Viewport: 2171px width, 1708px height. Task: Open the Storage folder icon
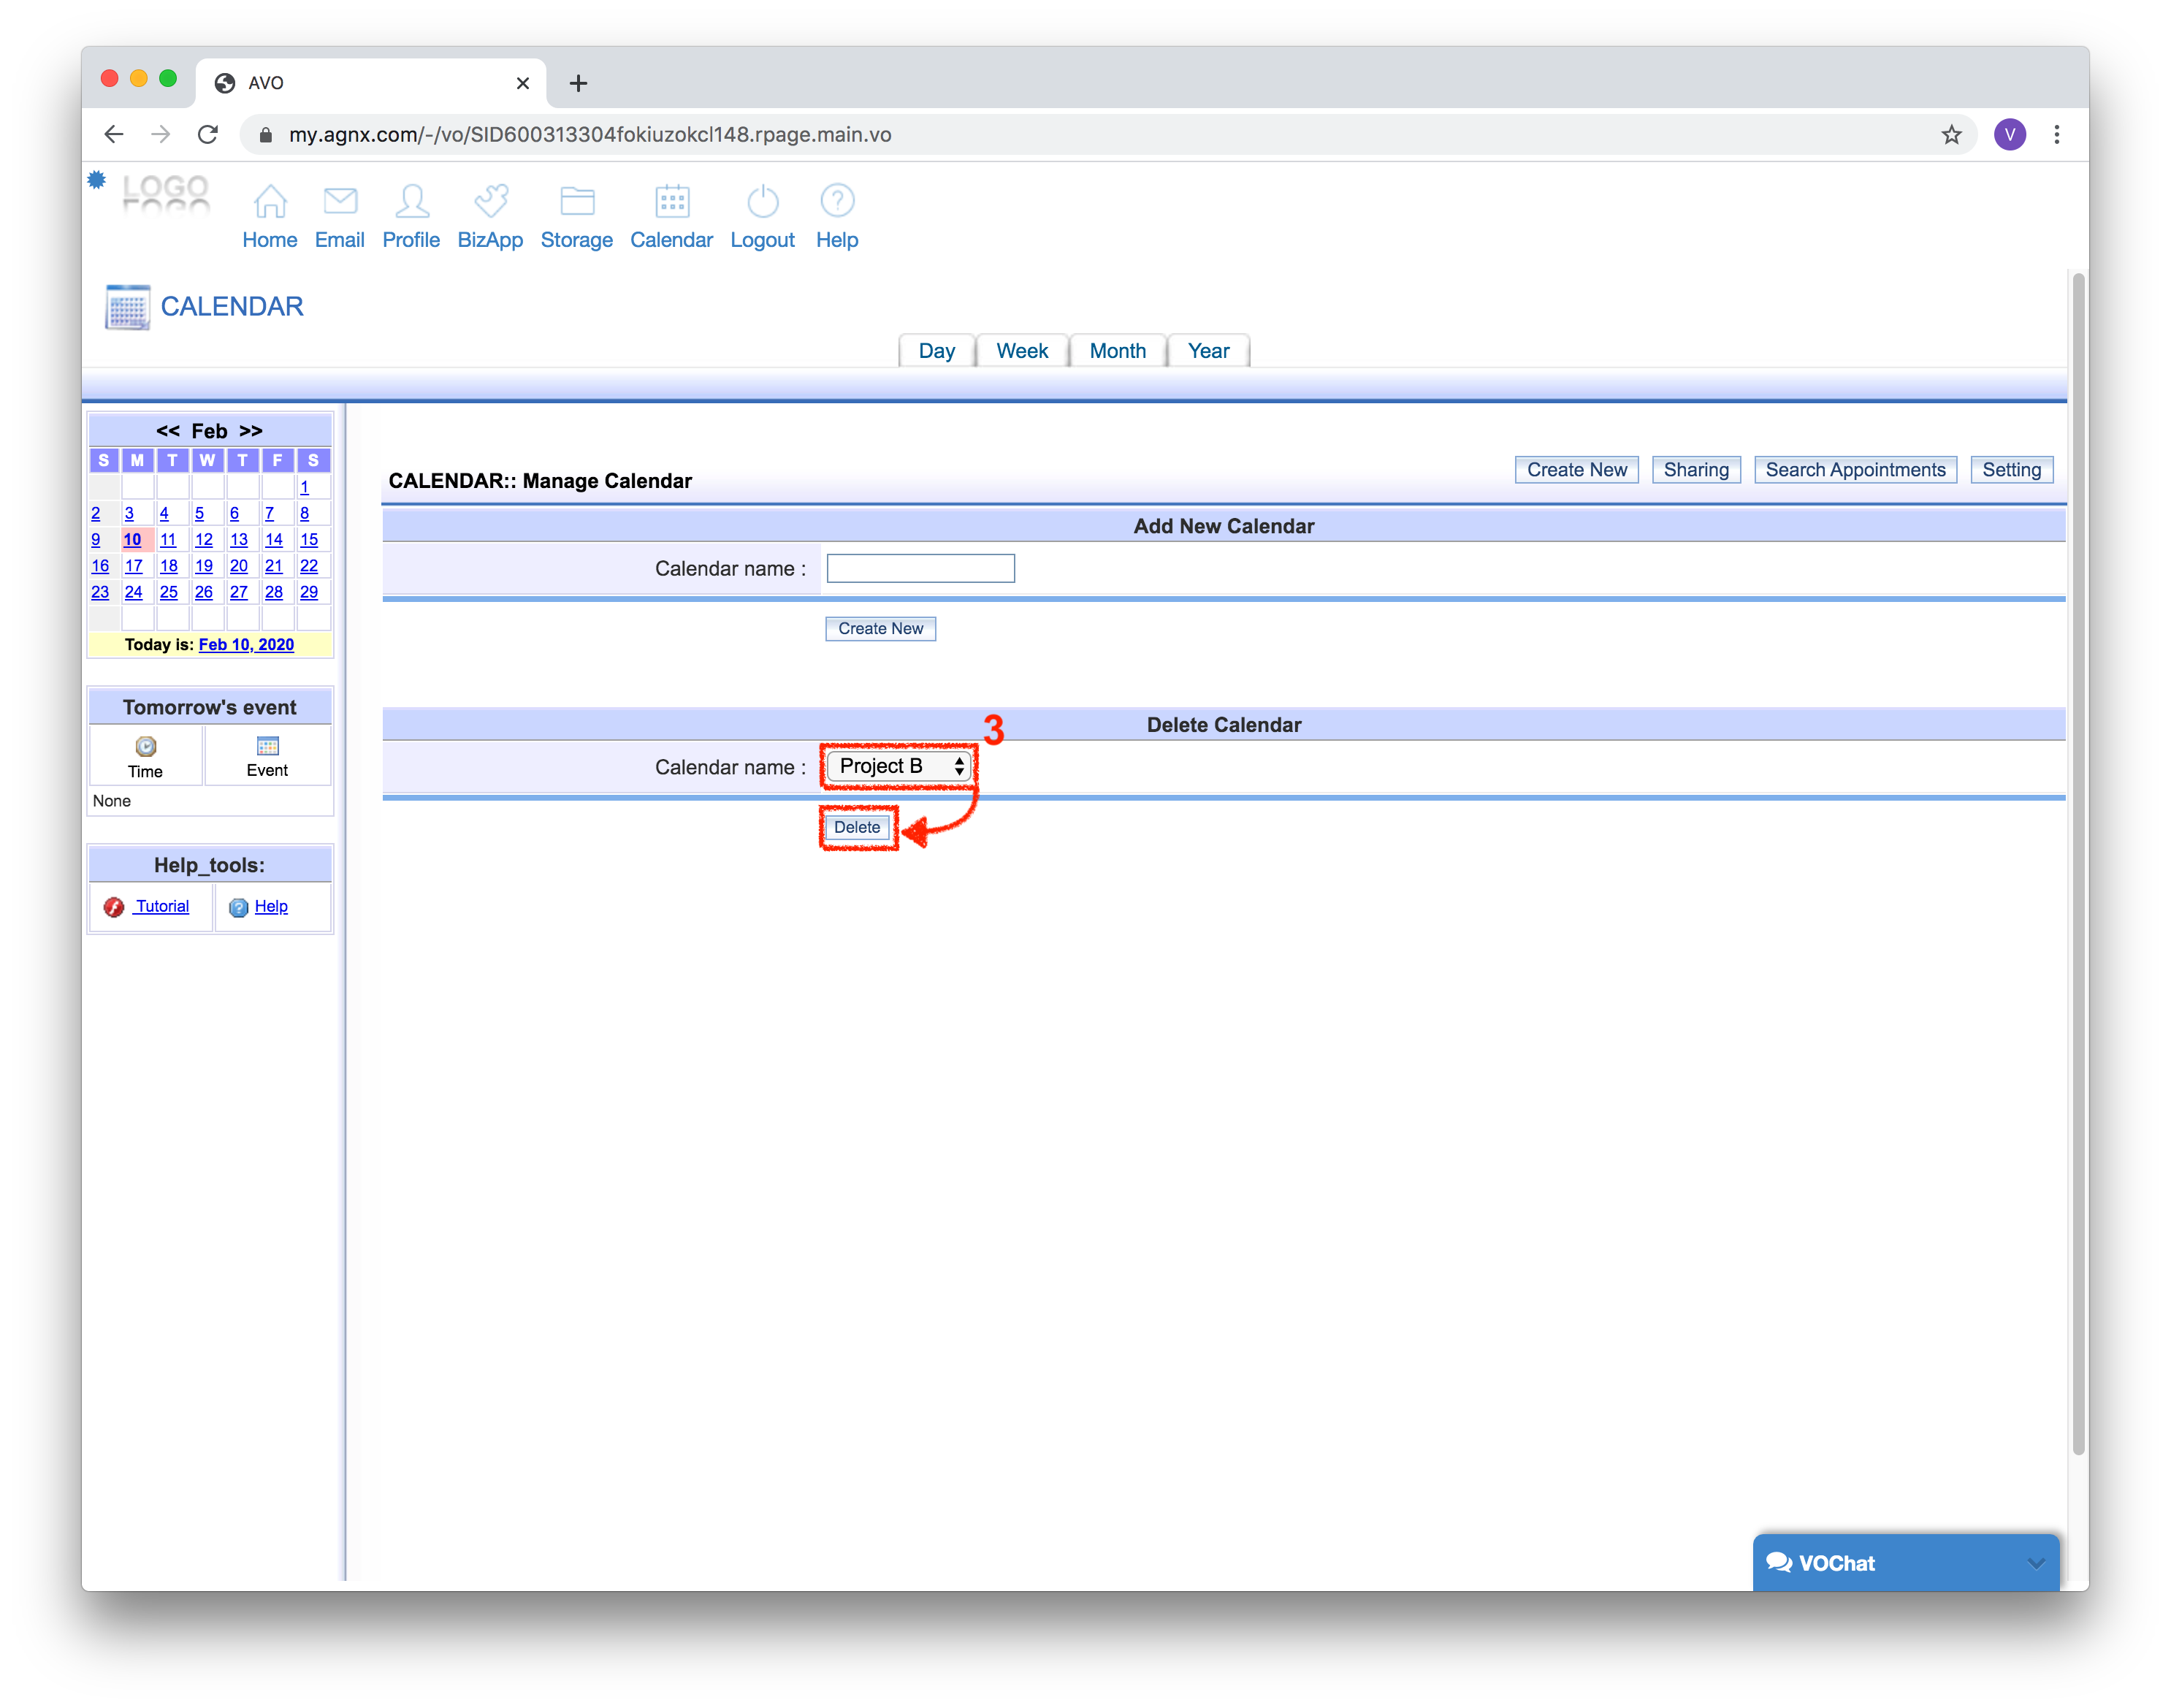[577, 202]
